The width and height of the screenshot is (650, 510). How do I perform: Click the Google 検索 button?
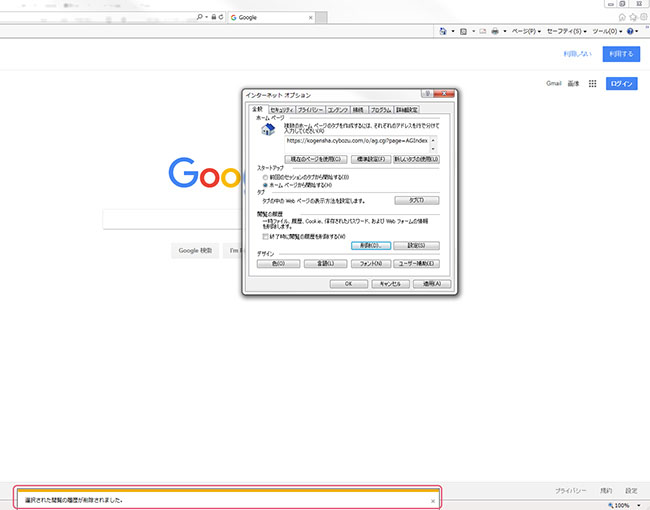195,250
